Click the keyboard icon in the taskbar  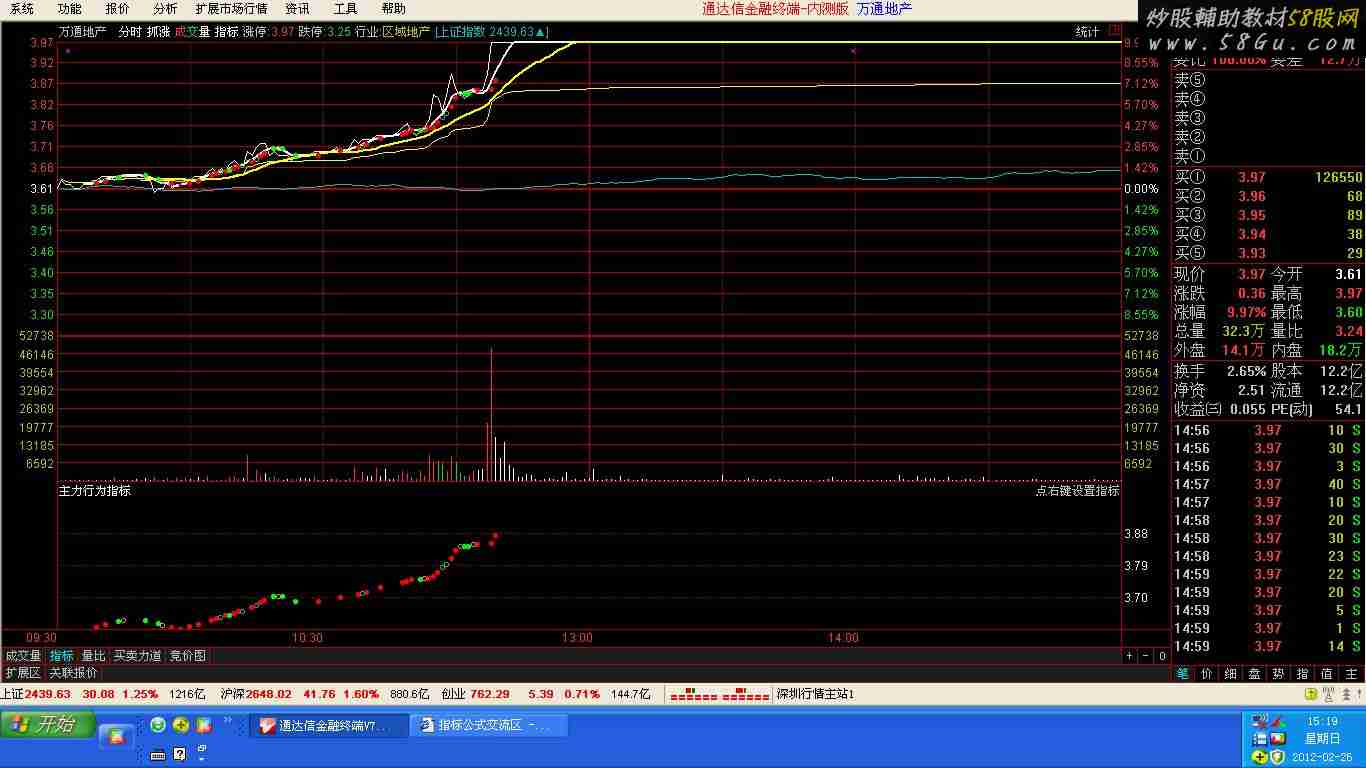pos(157,754)
